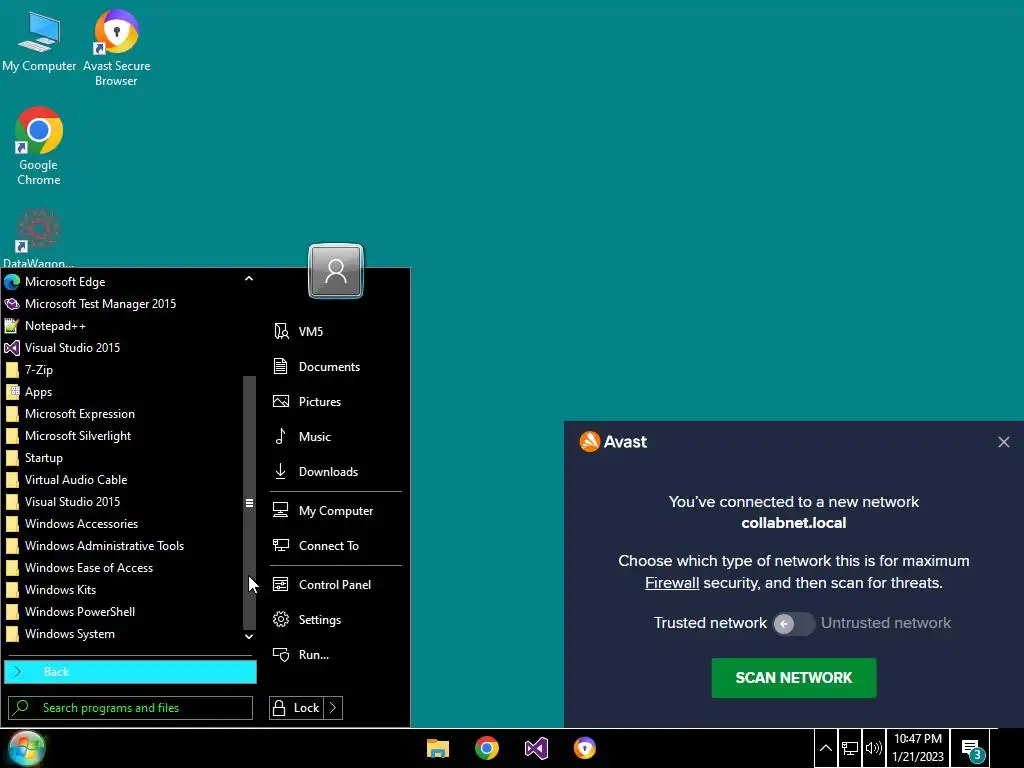The image size is (1024, 768).
Task: Click the user account picture in Start menu
Action: [336, 270]
